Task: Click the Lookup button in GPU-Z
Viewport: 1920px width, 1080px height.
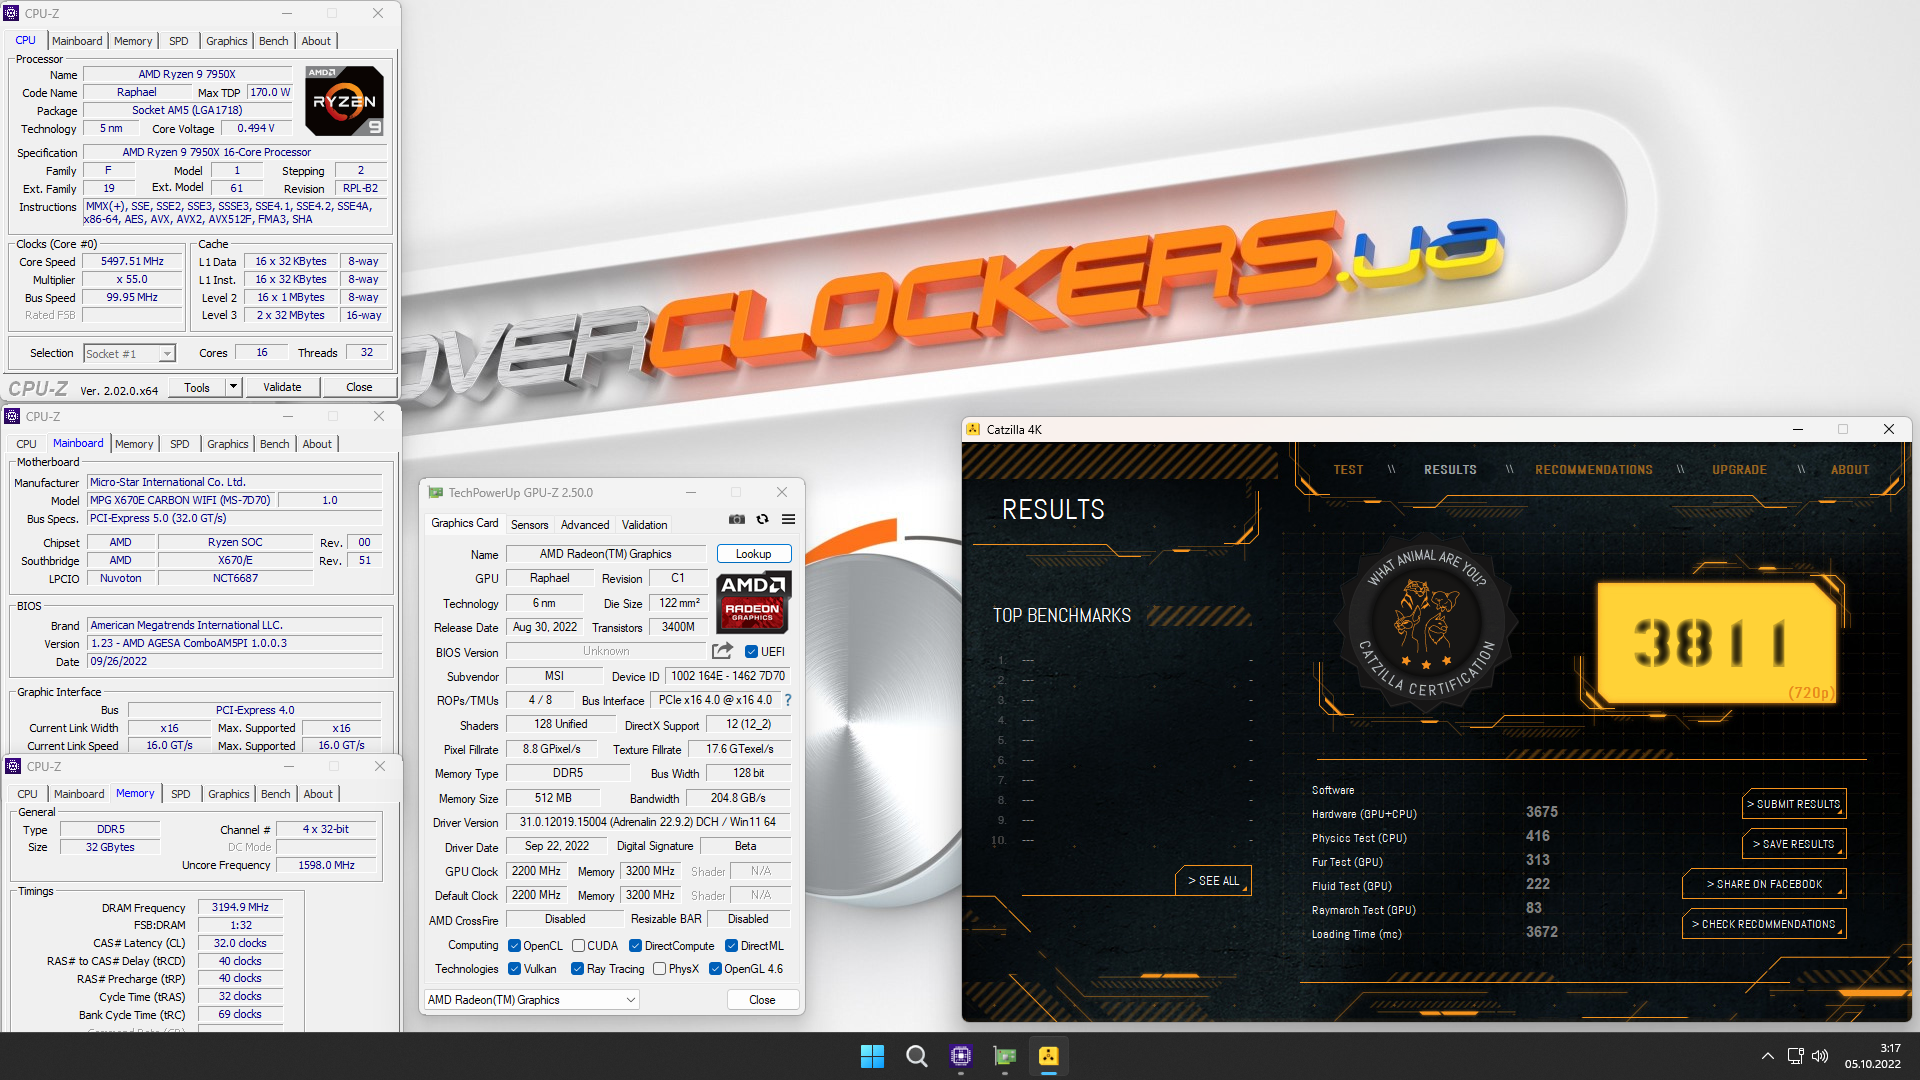Action: tap(753, 554)
